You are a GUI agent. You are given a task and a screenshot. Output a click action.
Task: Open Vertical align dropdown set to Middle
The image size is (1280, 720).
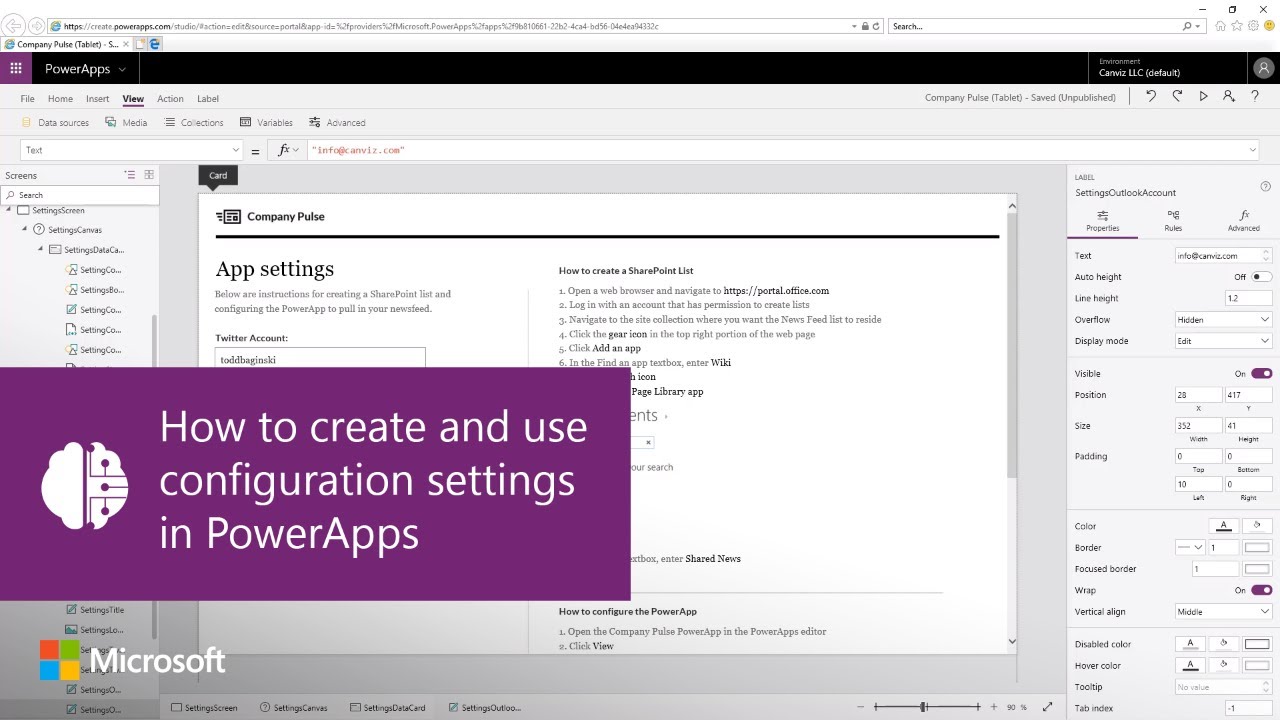pyautogui.click(x=1224, y=612)
